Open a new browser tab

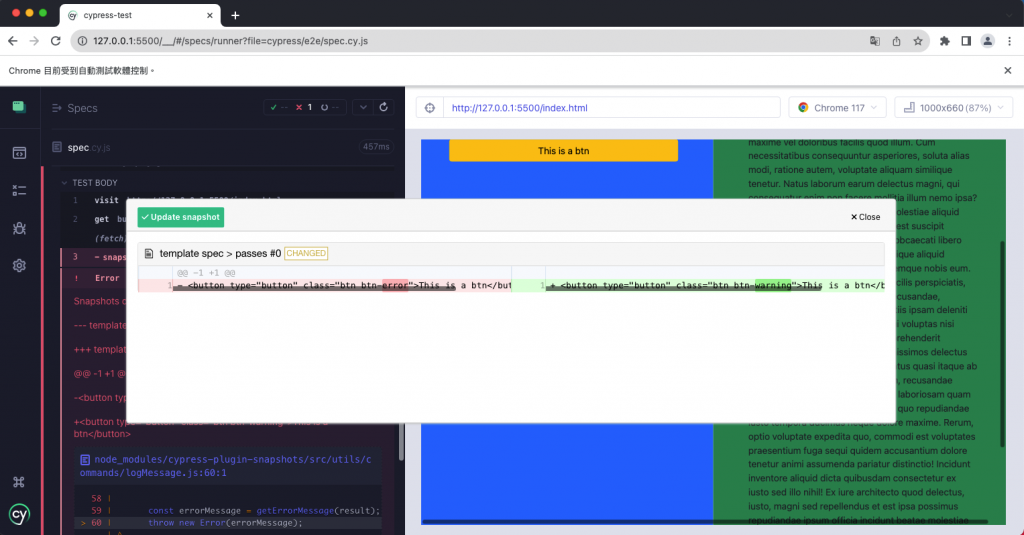[x=235, y=15]
